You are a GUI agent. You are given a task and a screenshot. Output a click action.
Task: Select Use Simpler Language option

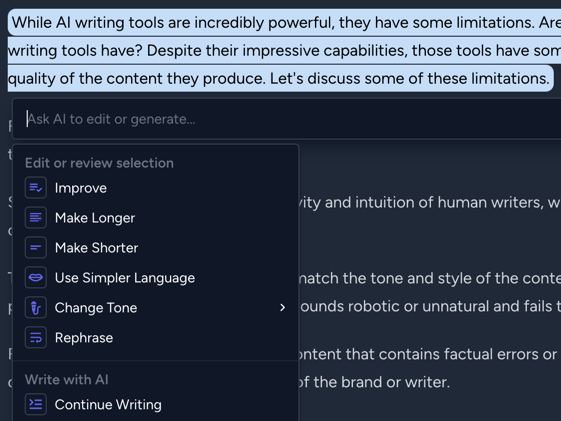click(156, 278)
